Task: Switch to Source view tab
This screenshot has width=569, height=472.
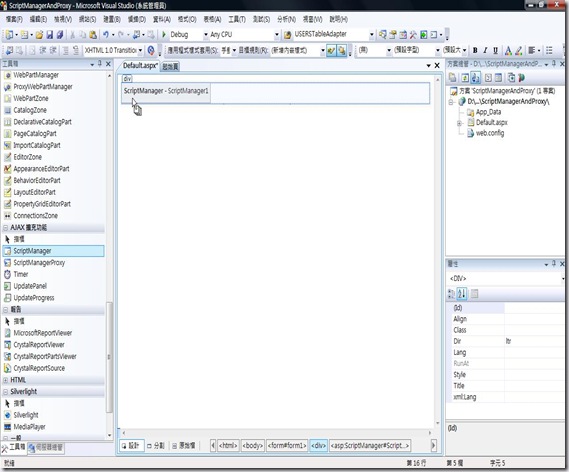Action: pos(184,445)
